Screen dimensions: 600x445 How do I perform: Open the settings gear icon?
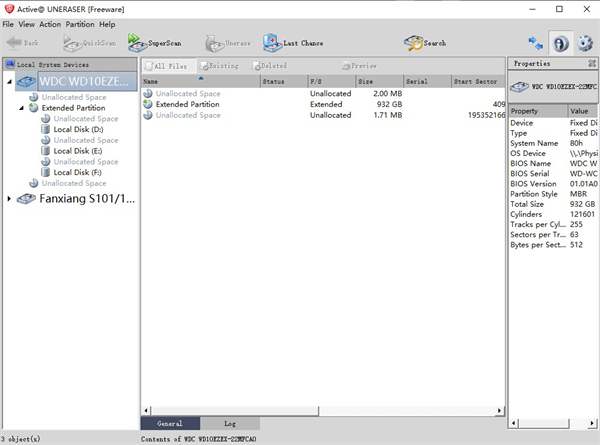coord(585,43)
